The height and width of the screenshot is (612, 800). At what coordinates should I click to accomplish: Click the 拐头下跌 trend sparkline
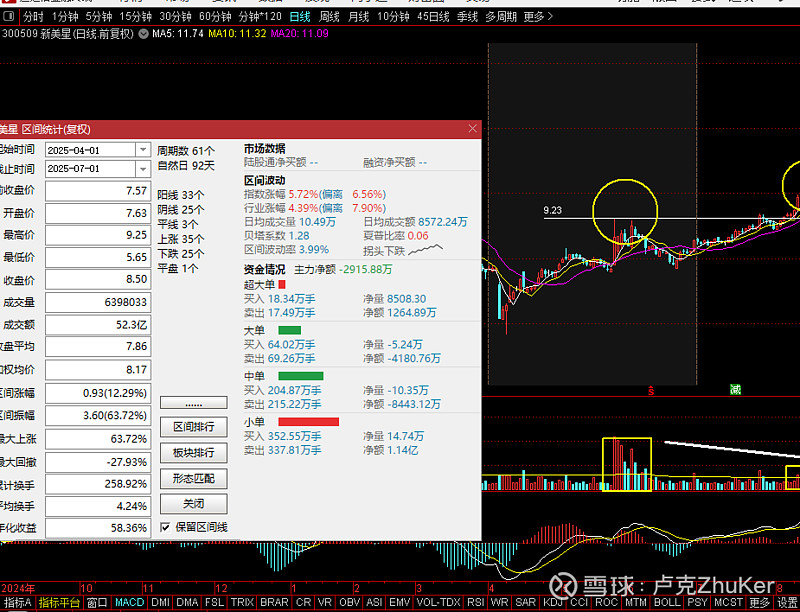point(426,249)
